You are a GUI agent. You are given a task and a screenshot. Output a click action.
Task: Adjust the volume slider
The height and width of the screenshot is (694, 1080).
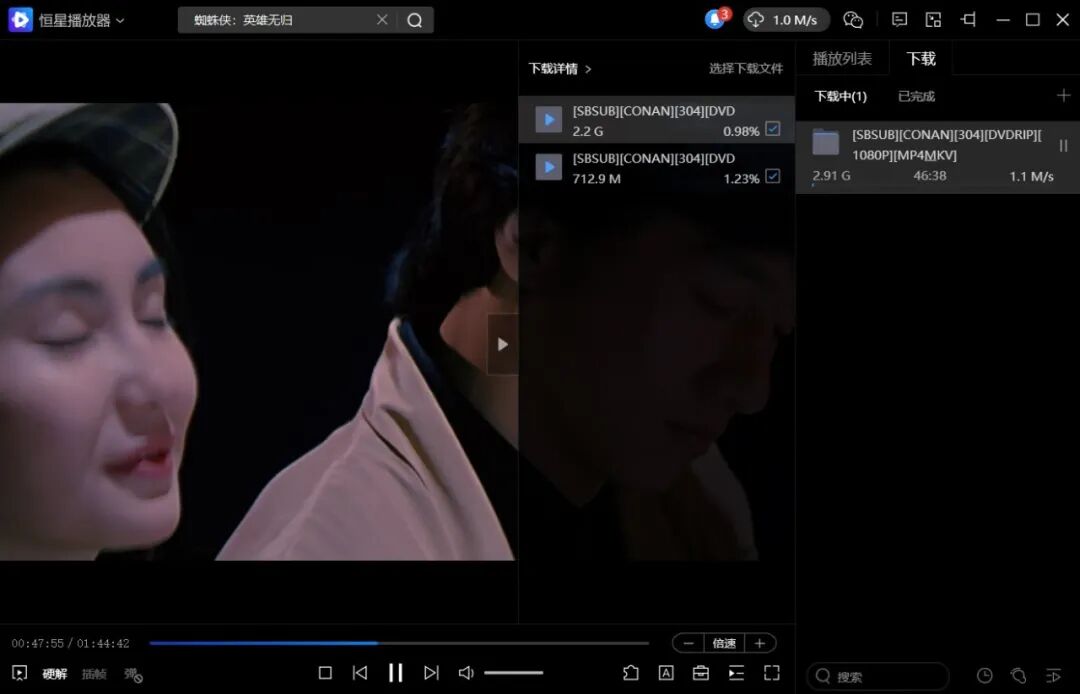click(x=513, y=673)
